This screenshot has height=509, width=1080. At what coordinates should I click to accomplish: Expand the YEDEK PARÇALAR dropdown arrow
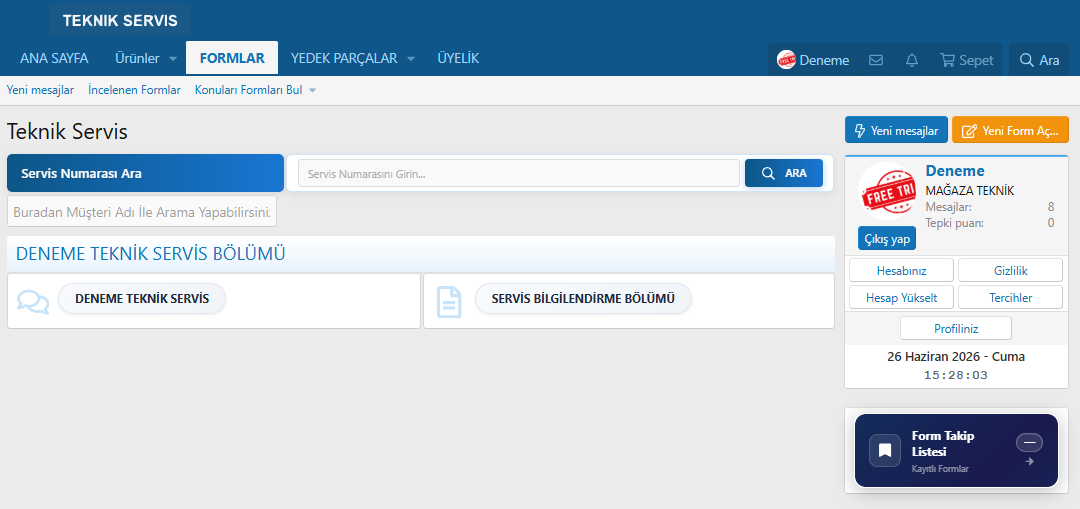click(x=411, y=59)
